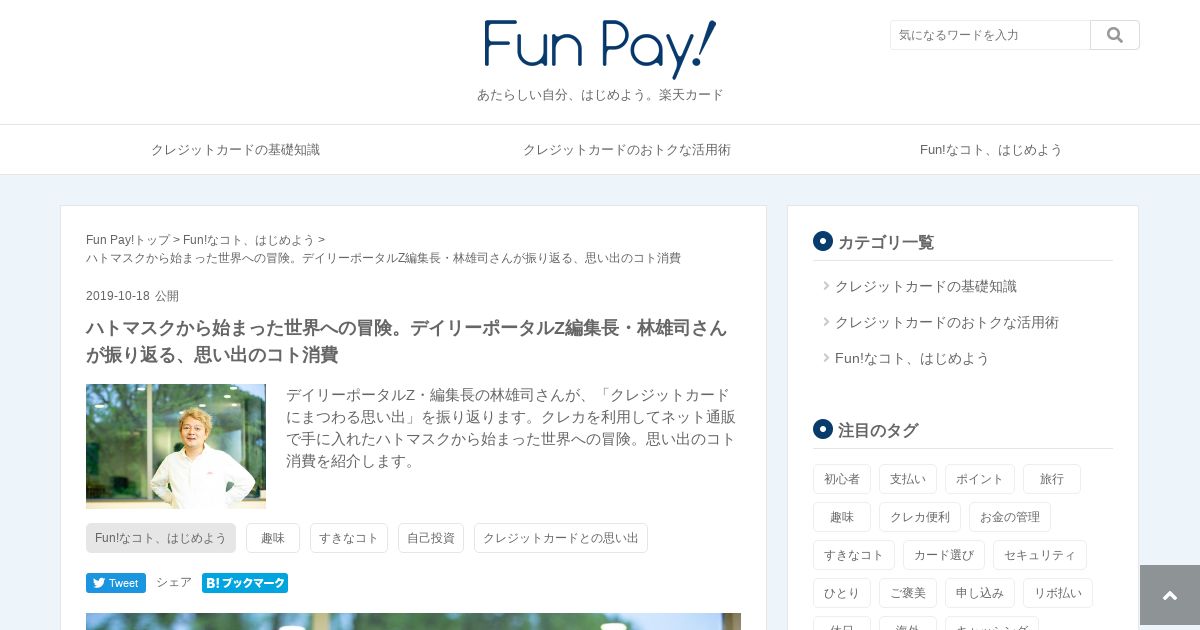Screen dimensions: 1200x630
Task: Click the カテゴリ一覧 heading
Action: [886, 242]
